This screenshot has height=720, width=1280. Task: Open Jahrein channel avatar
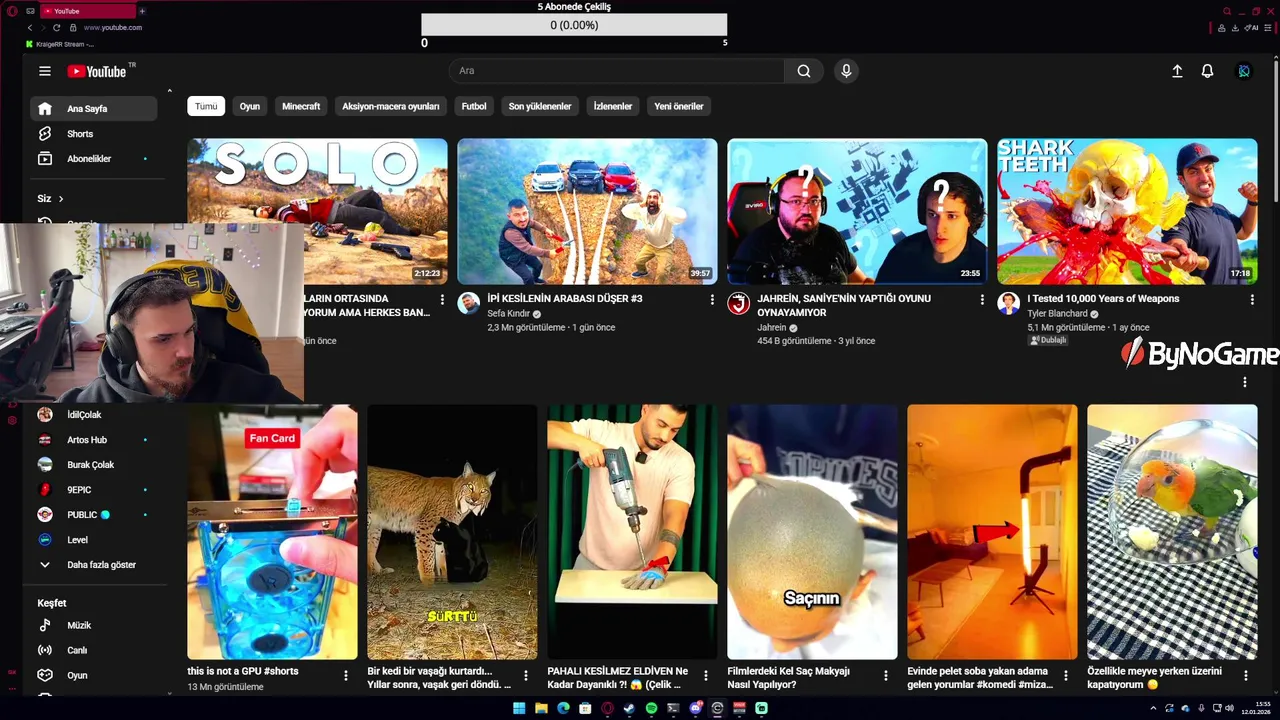[x=739, y=303]
